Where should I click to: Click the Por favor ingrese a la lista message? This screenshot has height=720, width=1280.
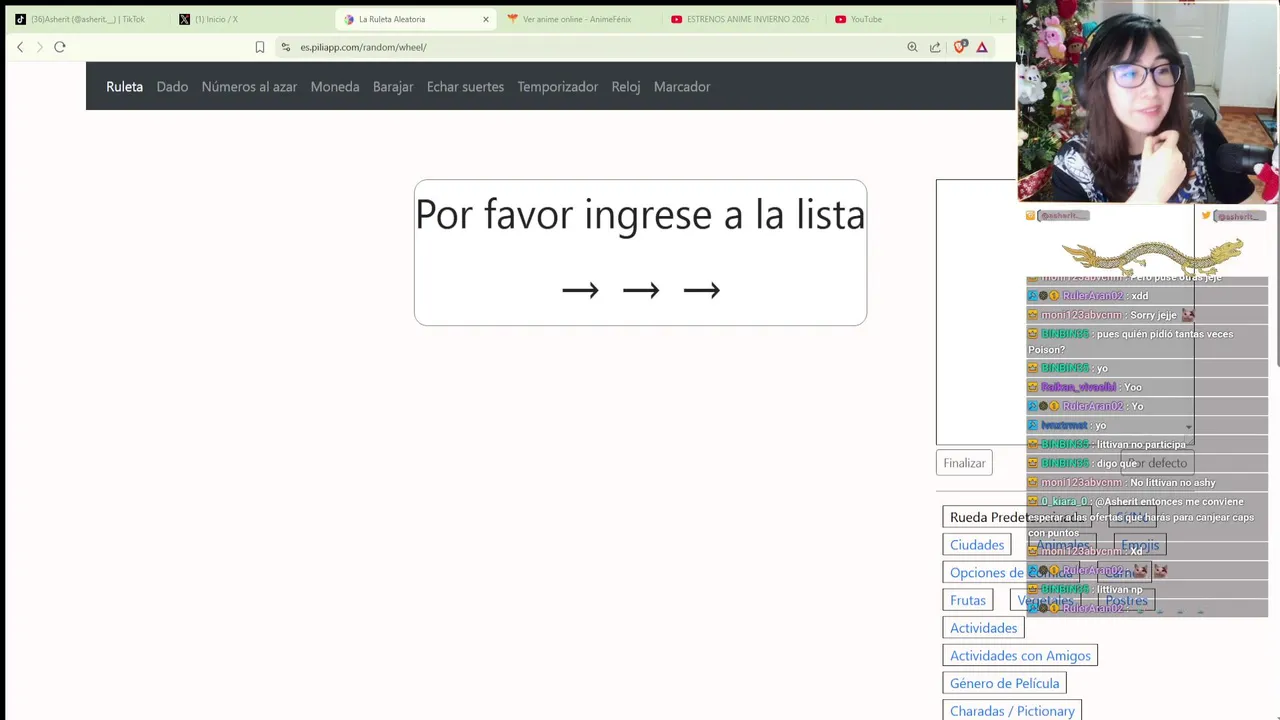(x=640, y=215)
